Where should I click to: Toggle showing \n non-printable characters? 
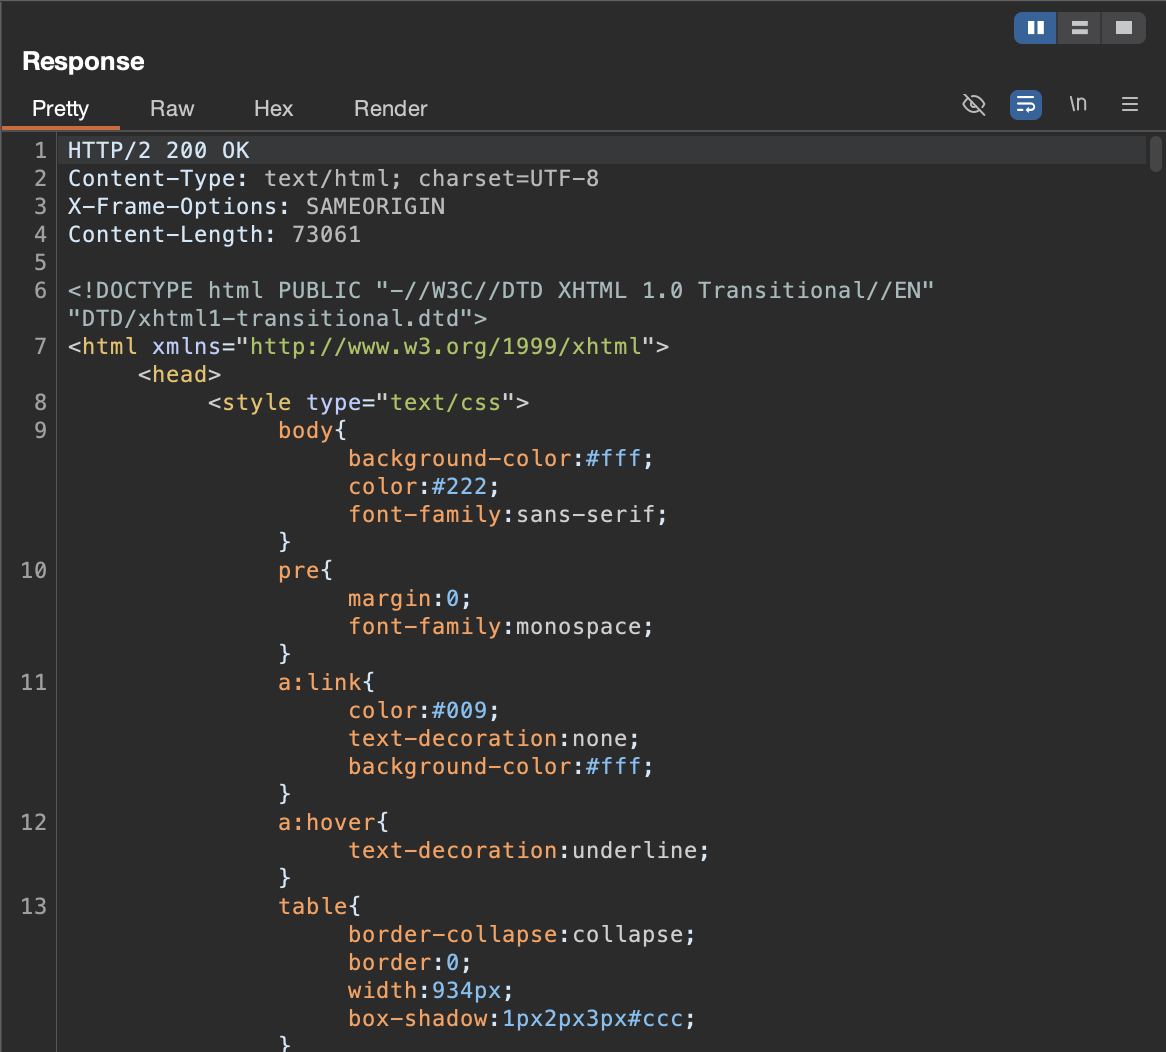pos(1078,104)
